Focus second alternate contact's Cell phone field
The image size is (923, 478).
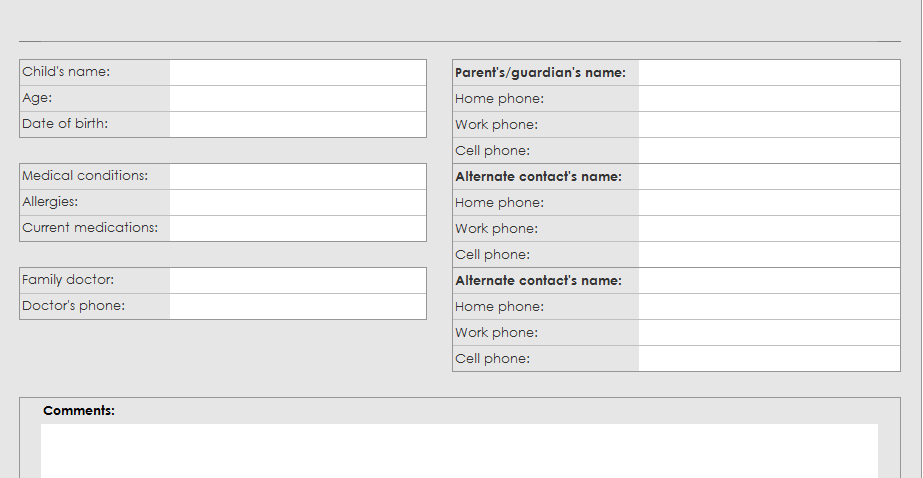768,359
